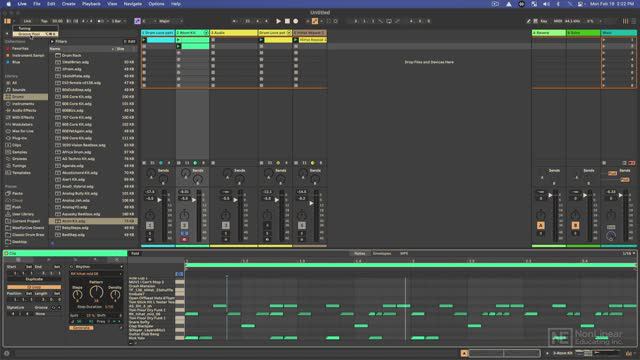Open the scale root note dropdown next to scale icon

[148, 21]
